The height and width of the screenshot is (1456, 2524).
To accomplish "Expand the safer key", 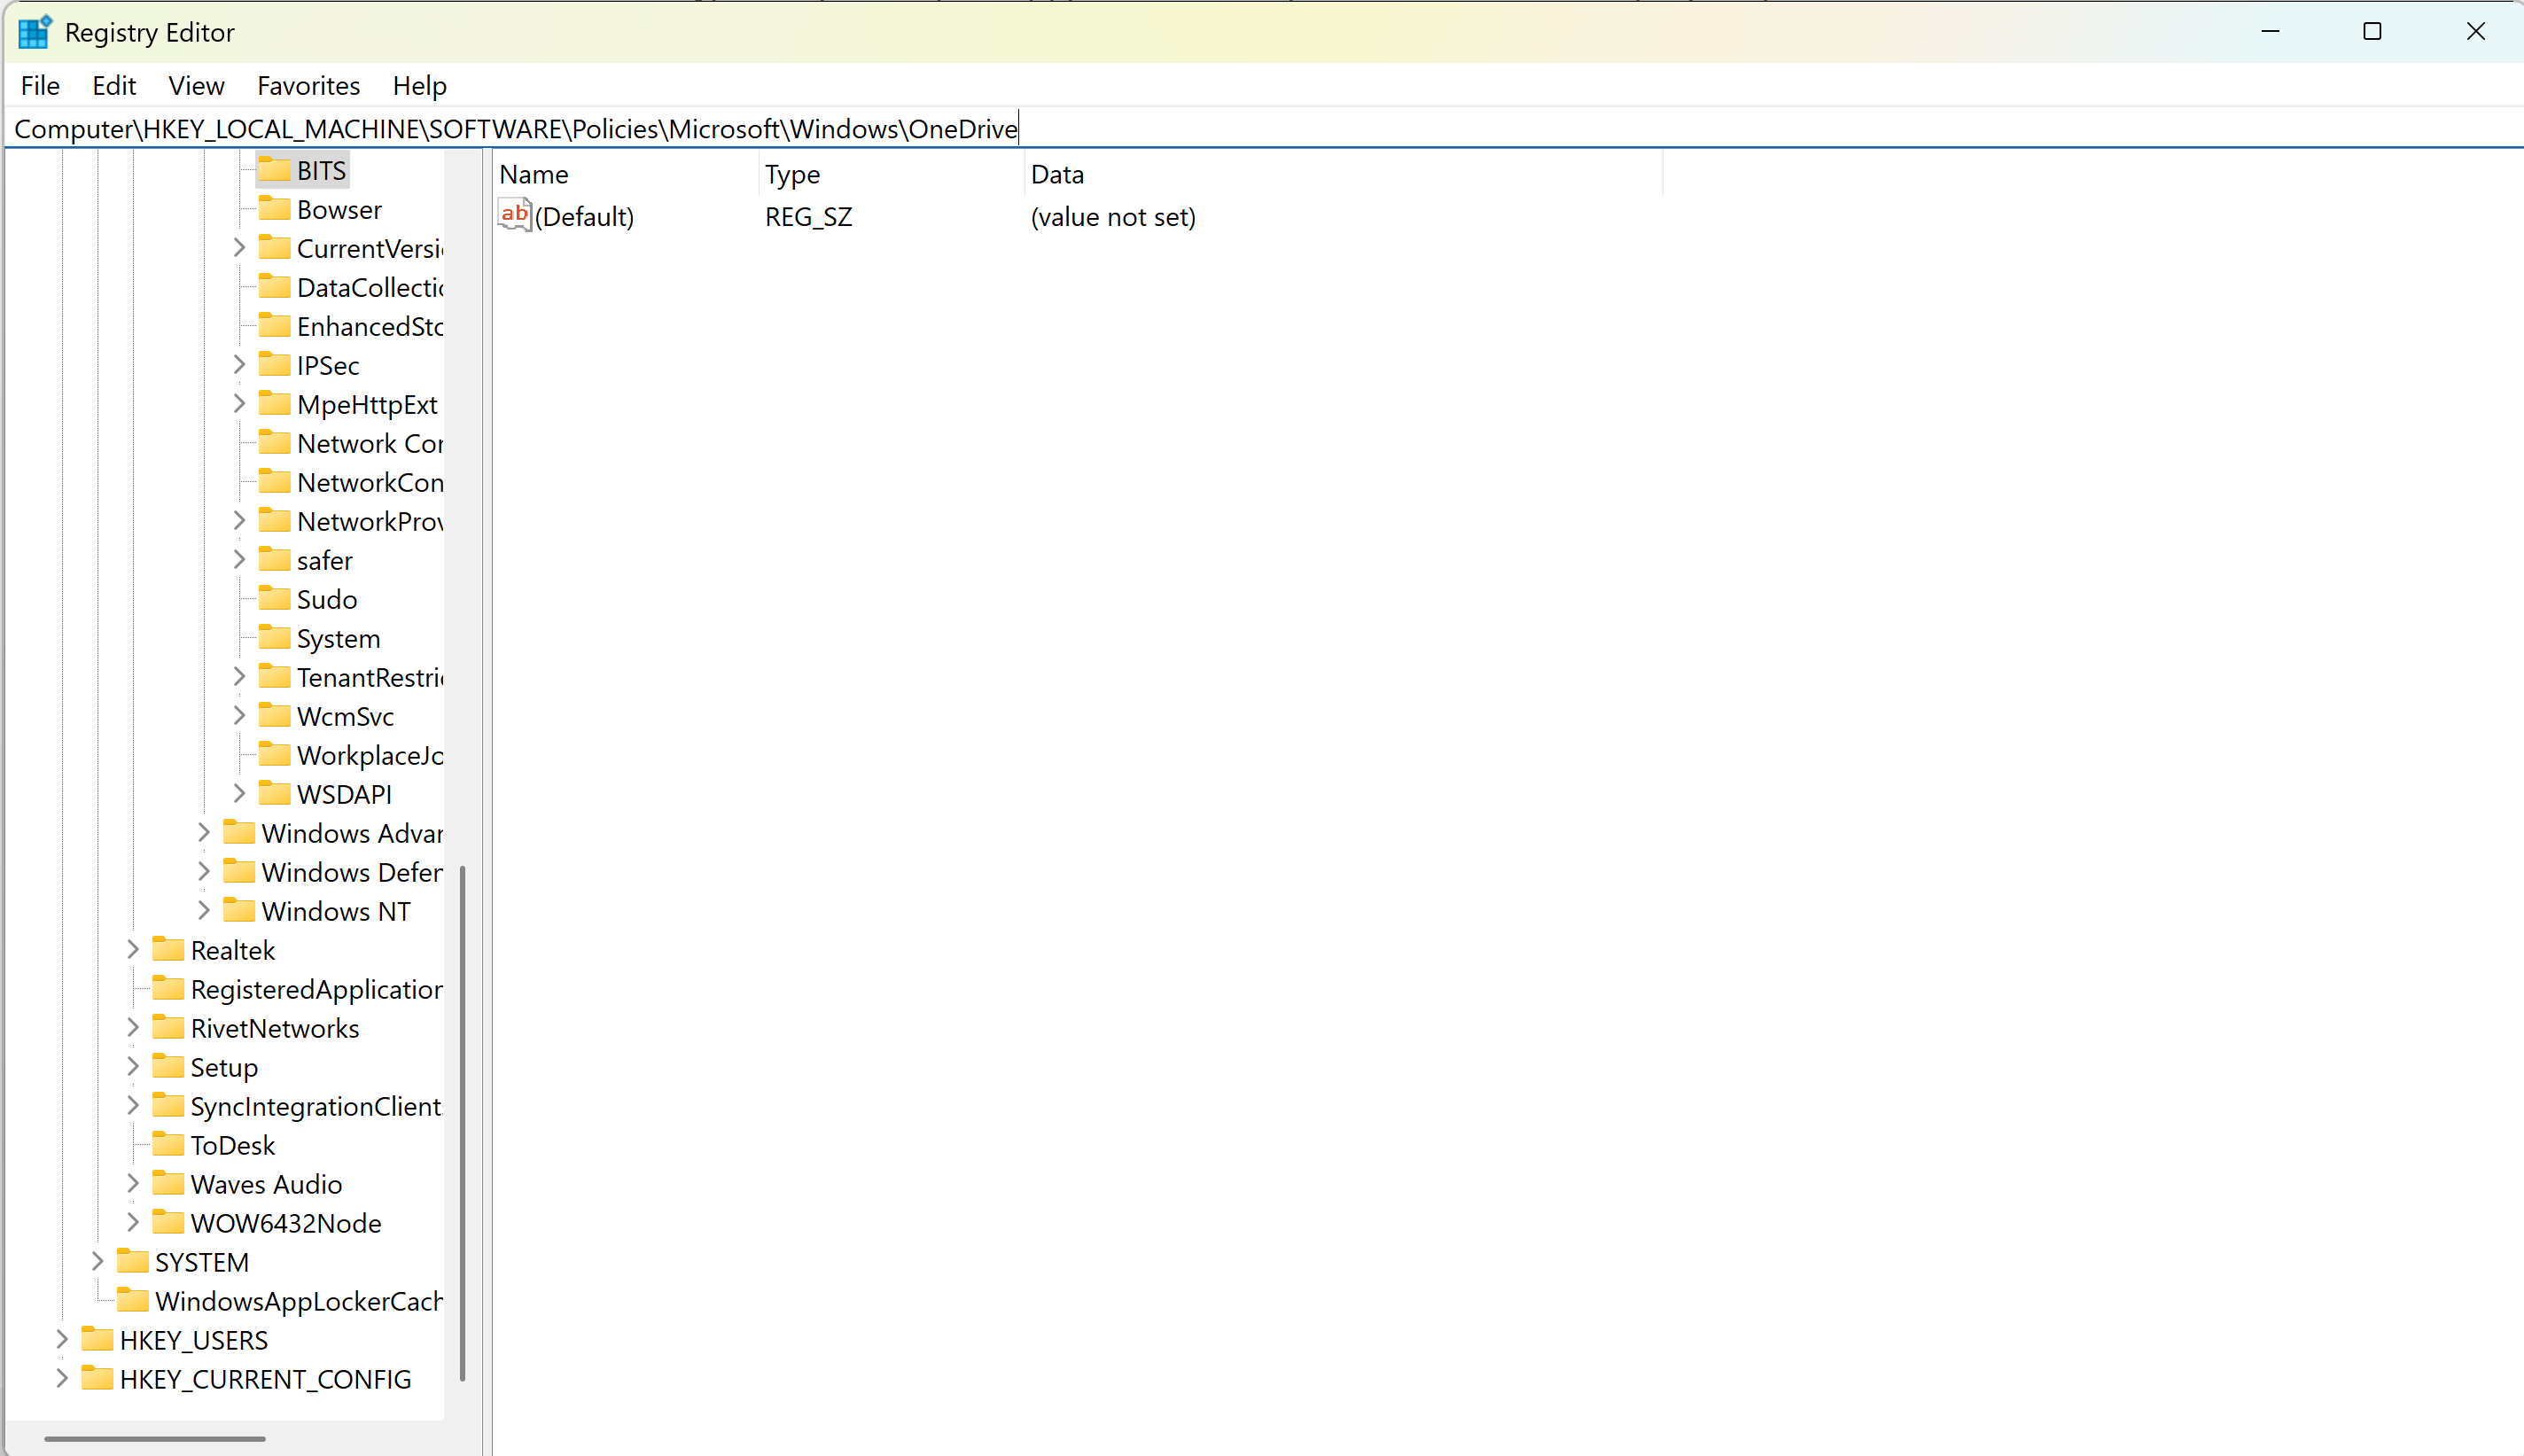I will tap(239, 560).
